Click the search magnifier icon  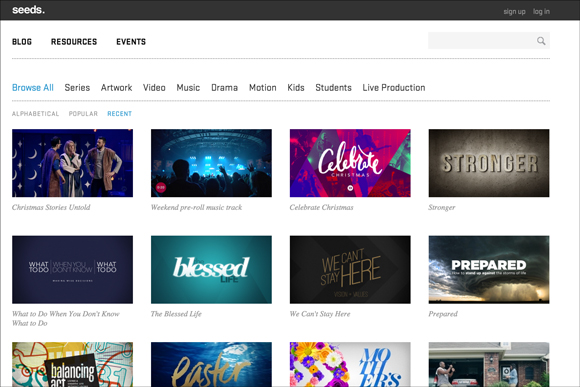[541, 41]
